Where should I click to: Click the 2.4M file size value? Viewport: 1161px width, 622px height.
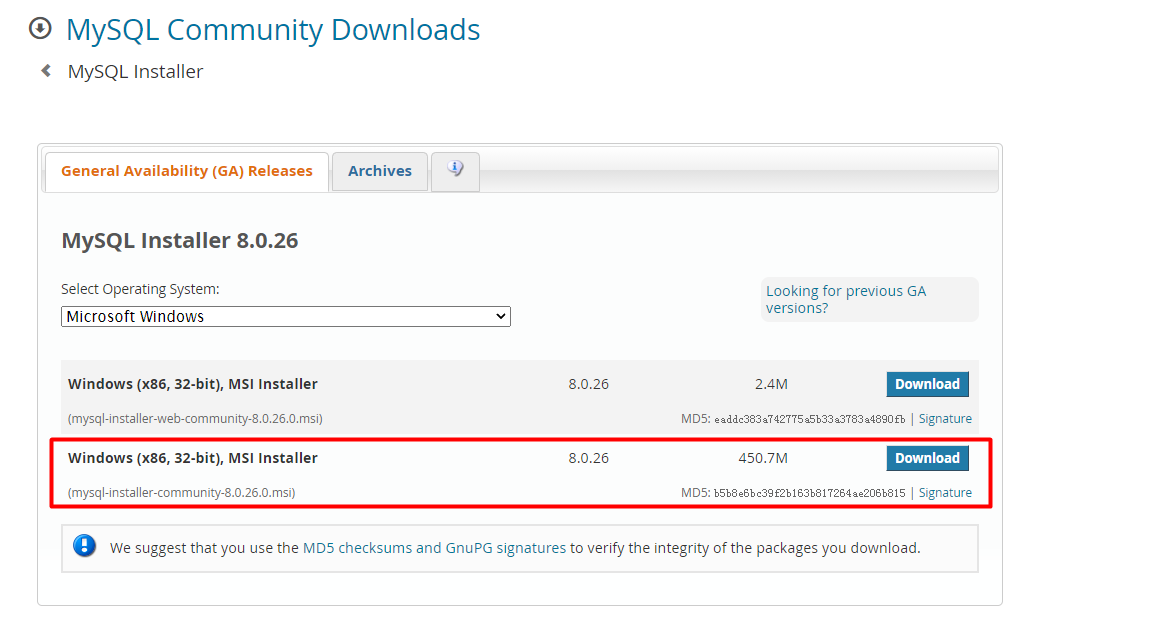(771, 384)
